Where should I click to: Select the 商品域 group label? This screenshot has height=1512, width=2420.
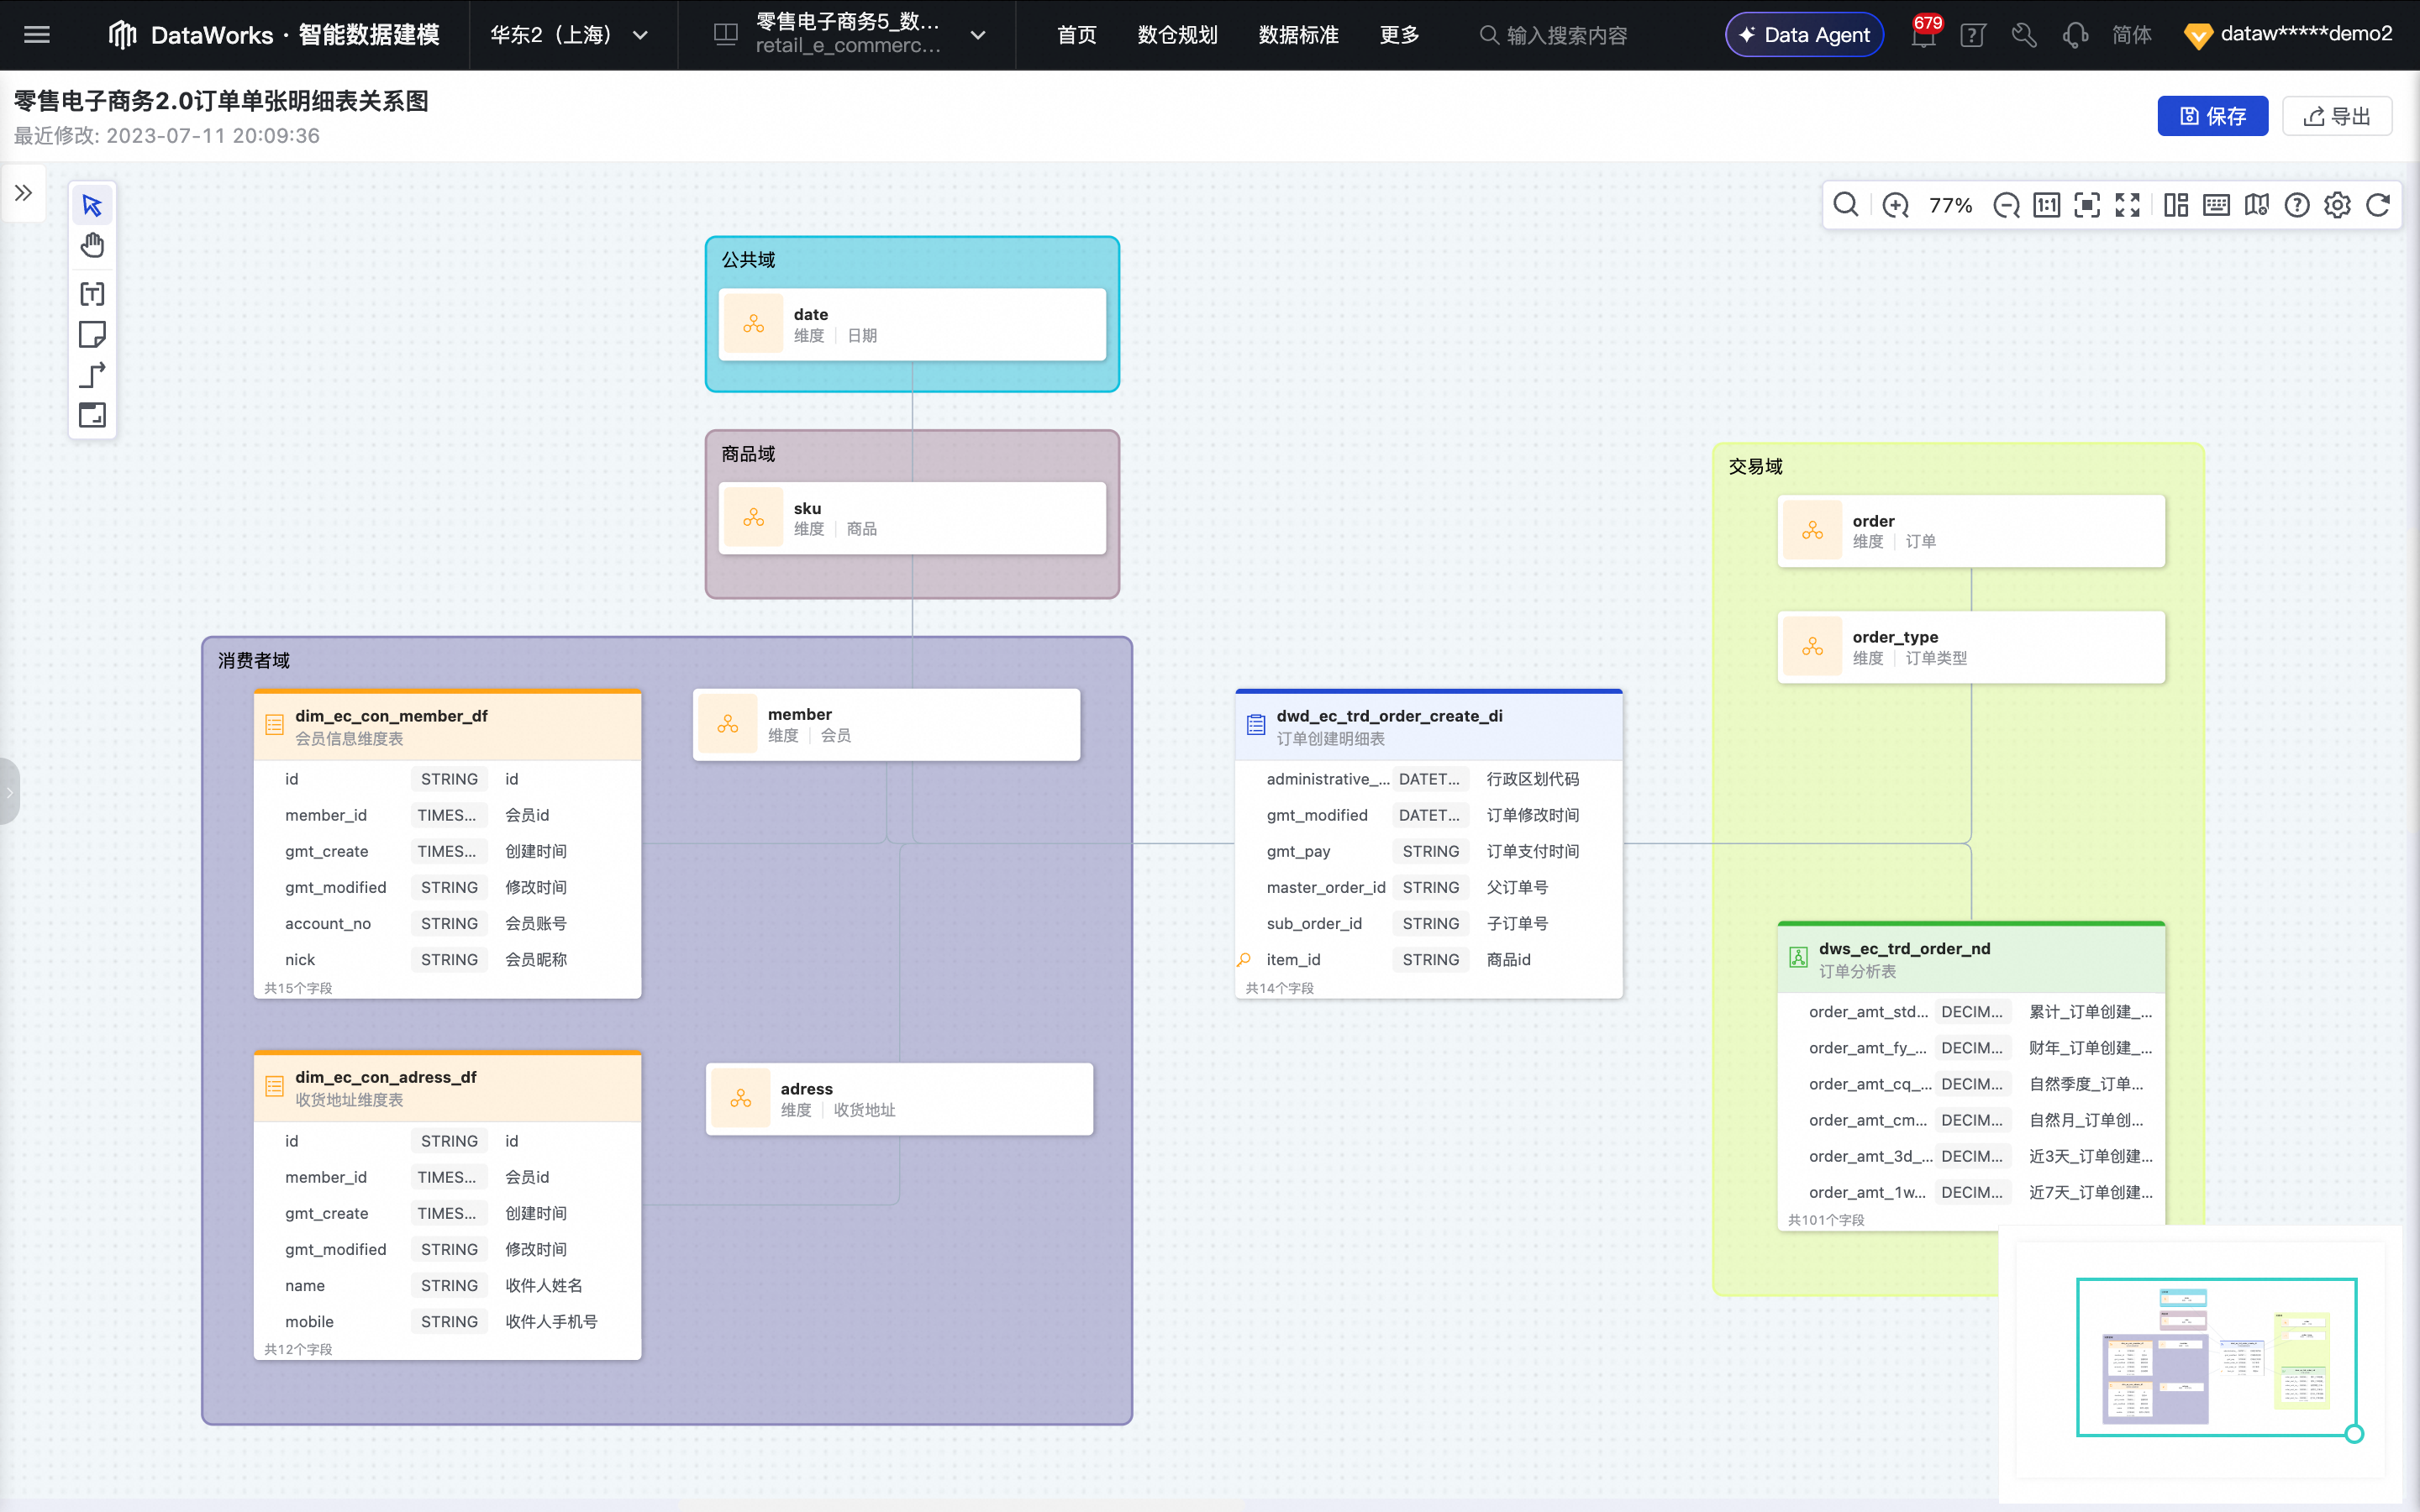point(748,454)
